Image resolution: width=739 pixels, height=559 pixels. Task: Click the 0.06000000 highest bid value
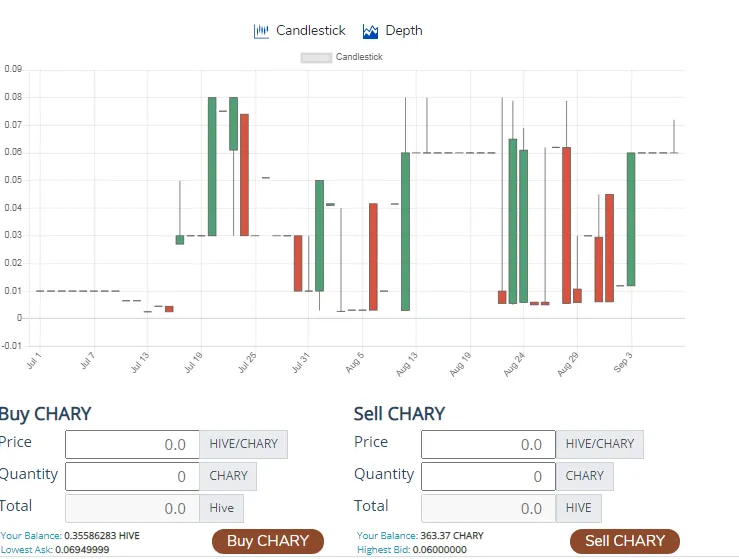click(440, 550)
